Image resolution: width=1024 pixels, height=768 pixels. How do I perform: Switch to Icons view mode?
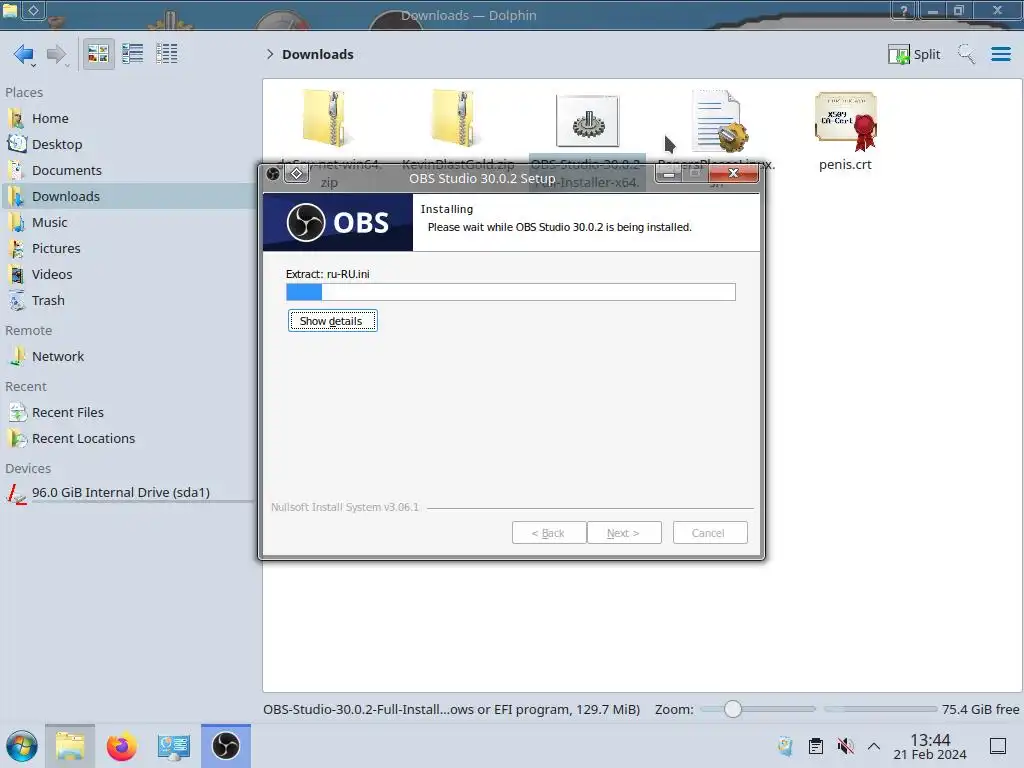(98, 54)
